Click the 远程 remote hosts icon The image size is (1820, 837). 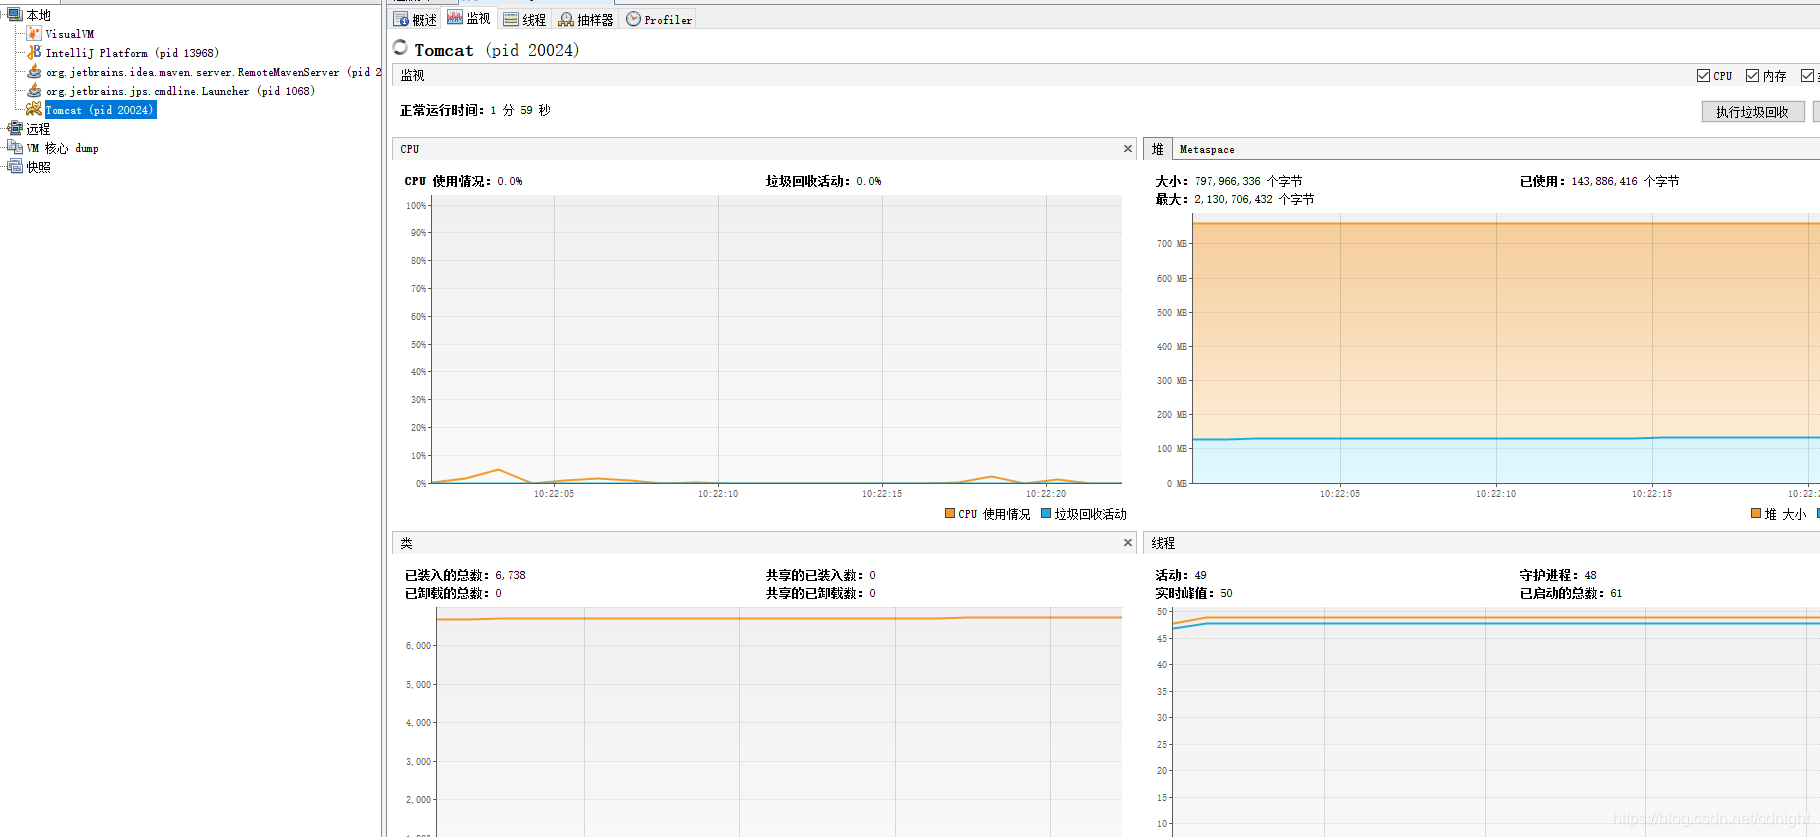[15, 128]
